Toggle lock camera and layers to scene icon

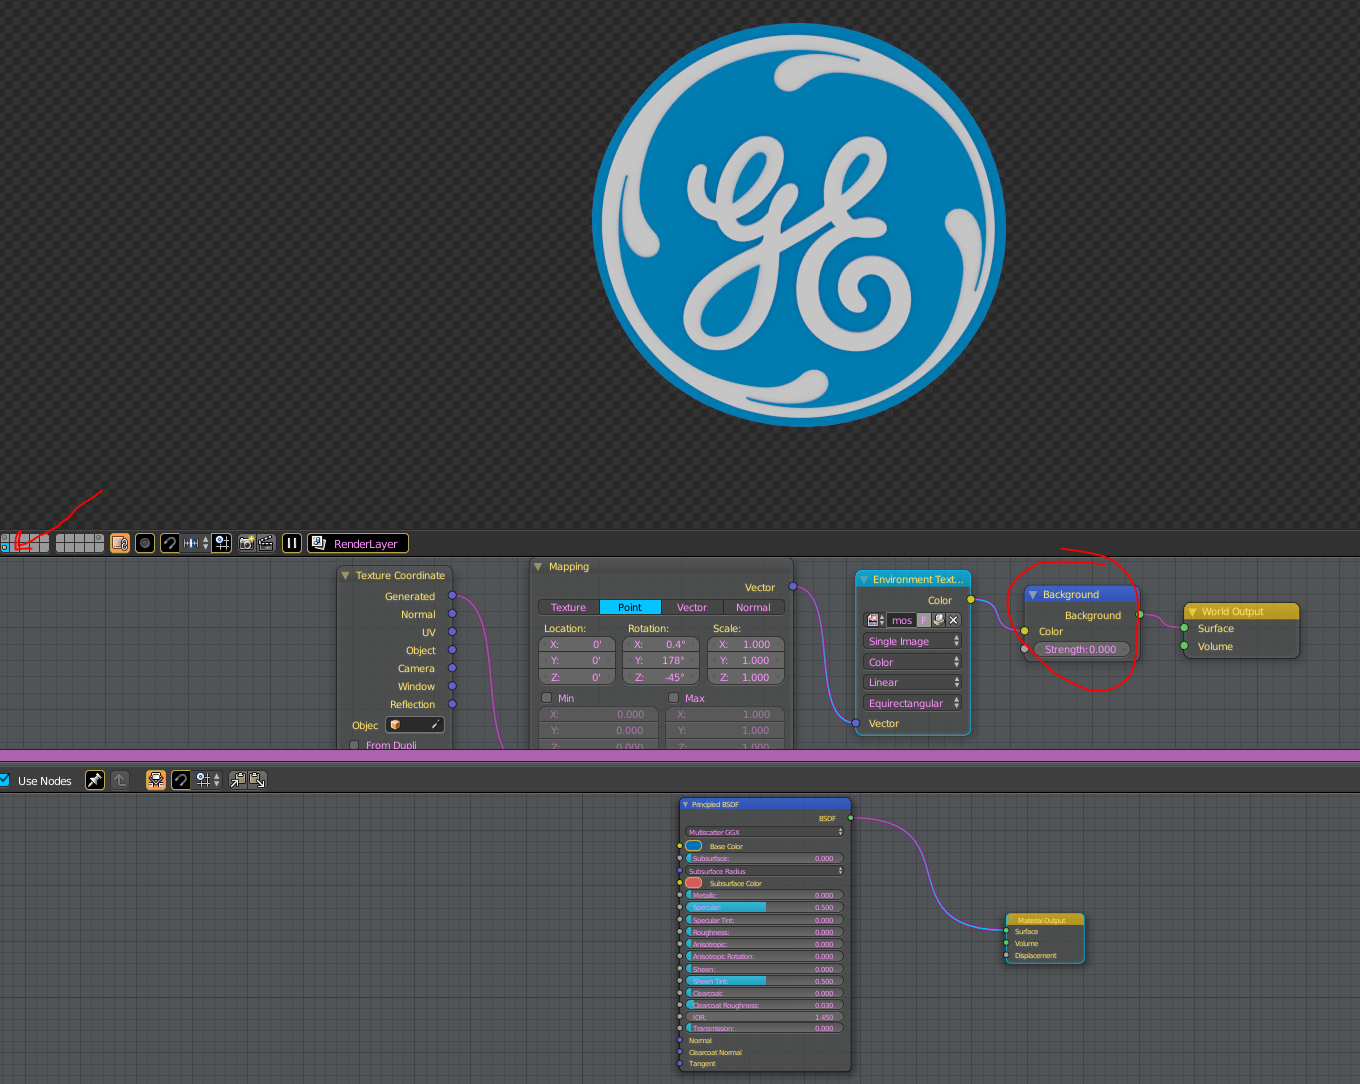coord(120,543)
